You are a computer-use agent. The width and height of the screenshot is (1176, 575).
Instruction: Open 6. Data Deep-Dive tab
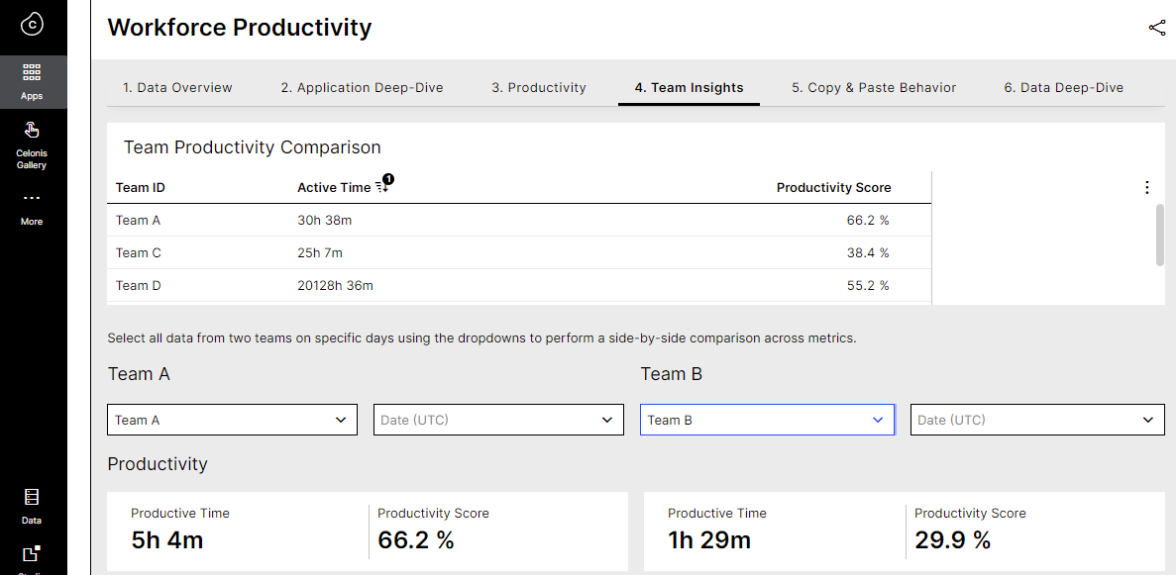click(x=1064, y=88)
